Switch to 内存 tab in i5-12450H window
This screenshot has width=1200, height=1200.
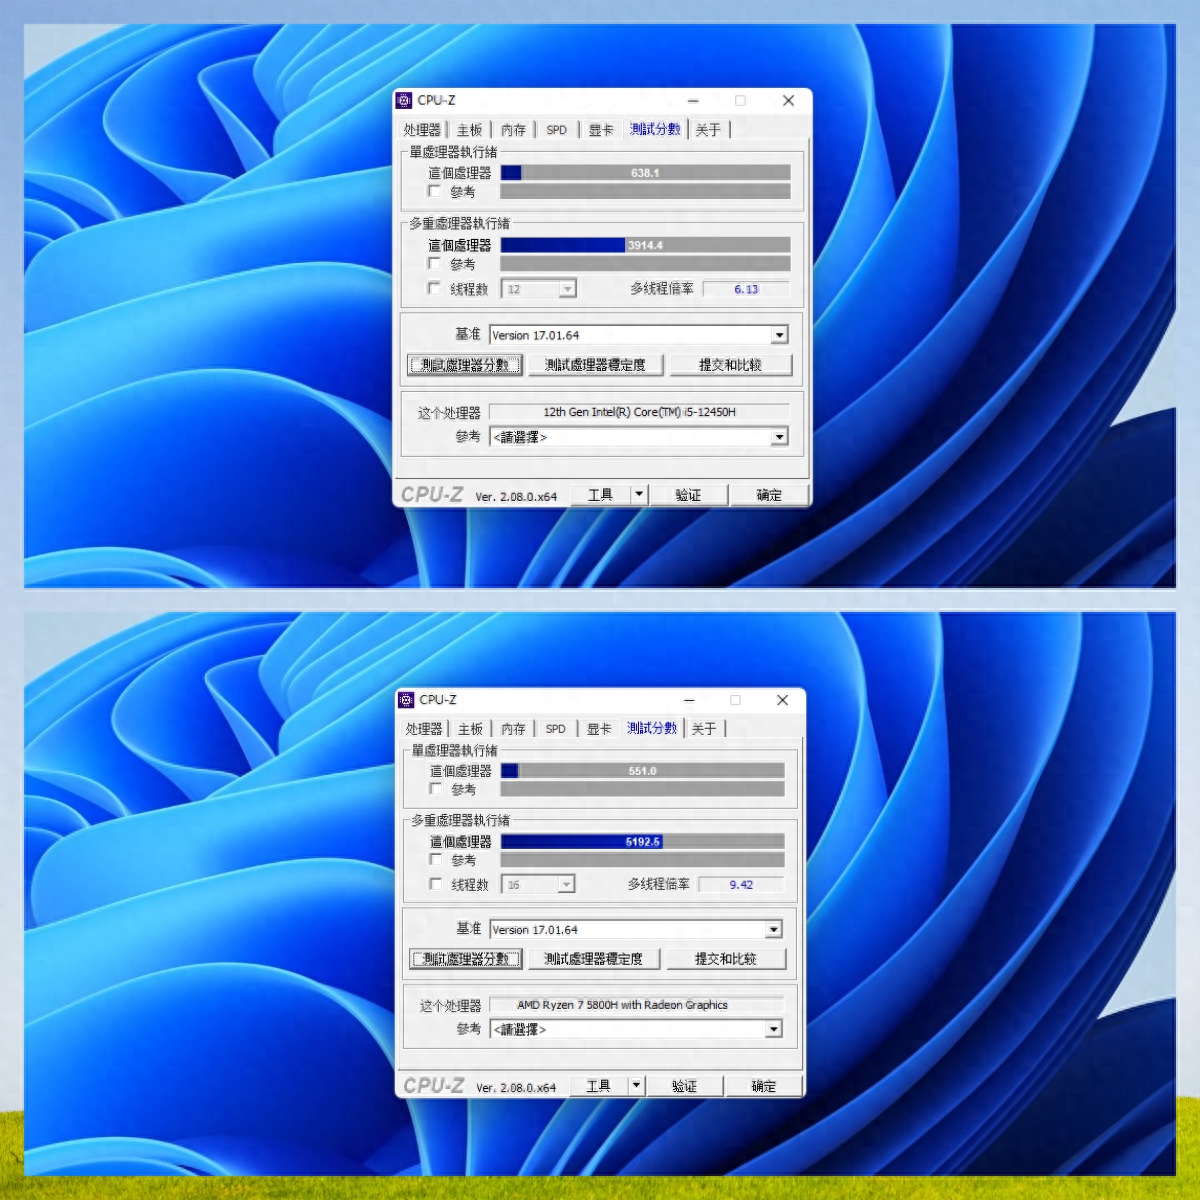(513, 130)
